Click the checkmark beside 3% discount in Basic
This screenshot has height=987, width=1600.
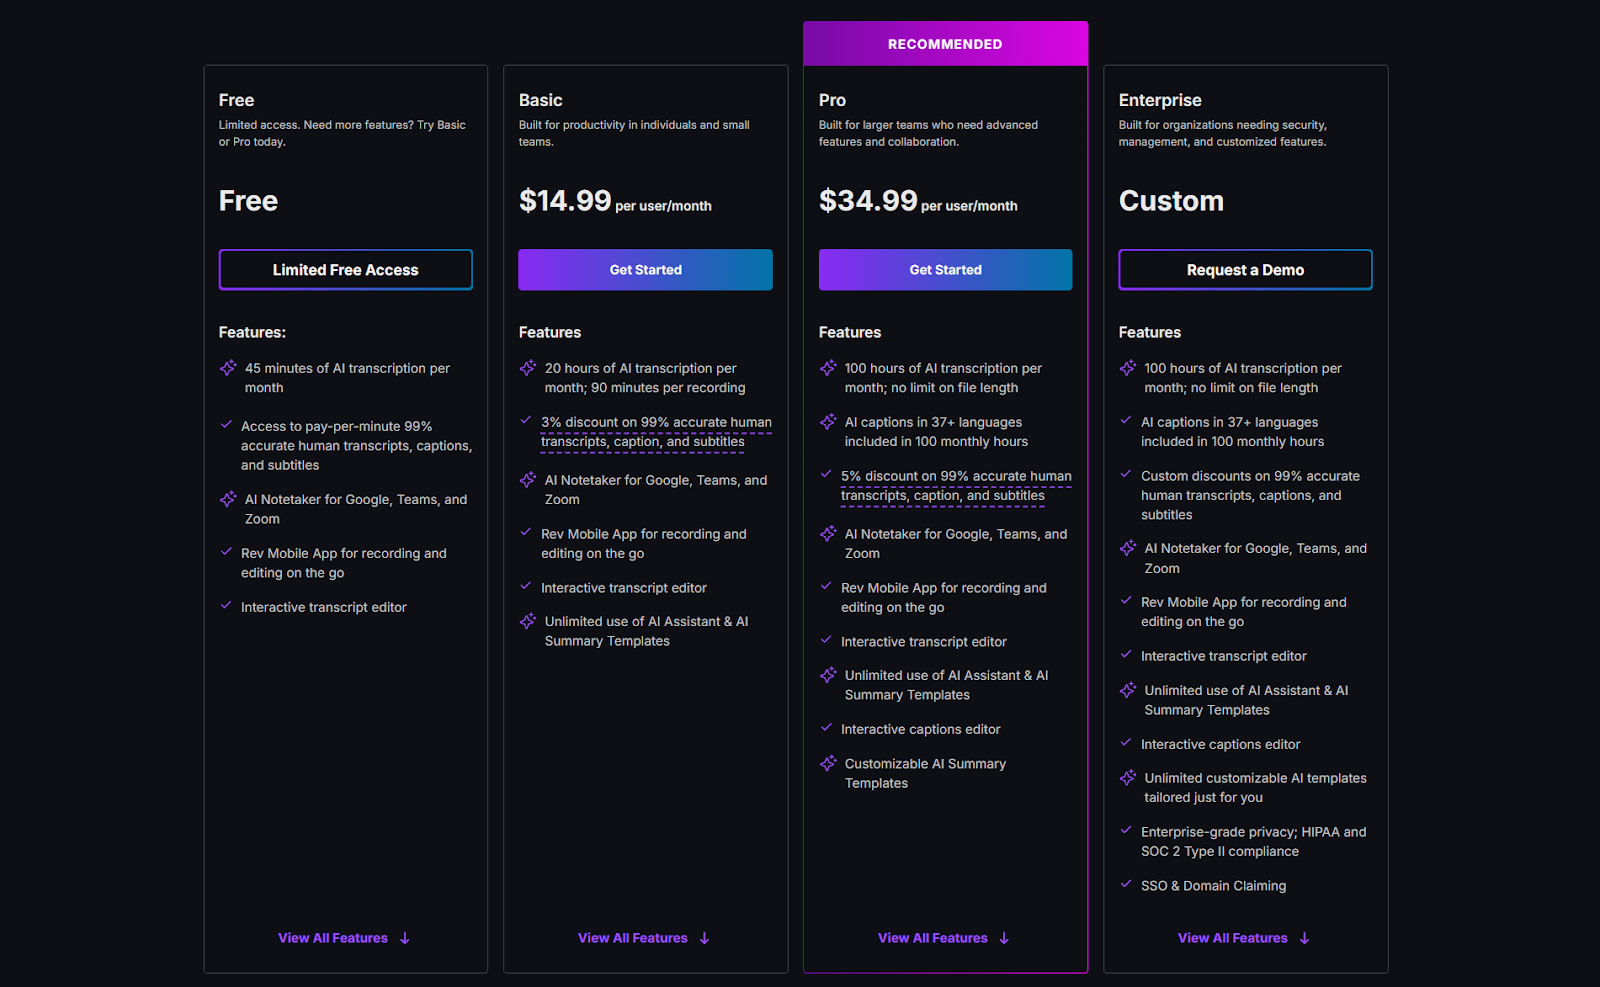(526, 421)
